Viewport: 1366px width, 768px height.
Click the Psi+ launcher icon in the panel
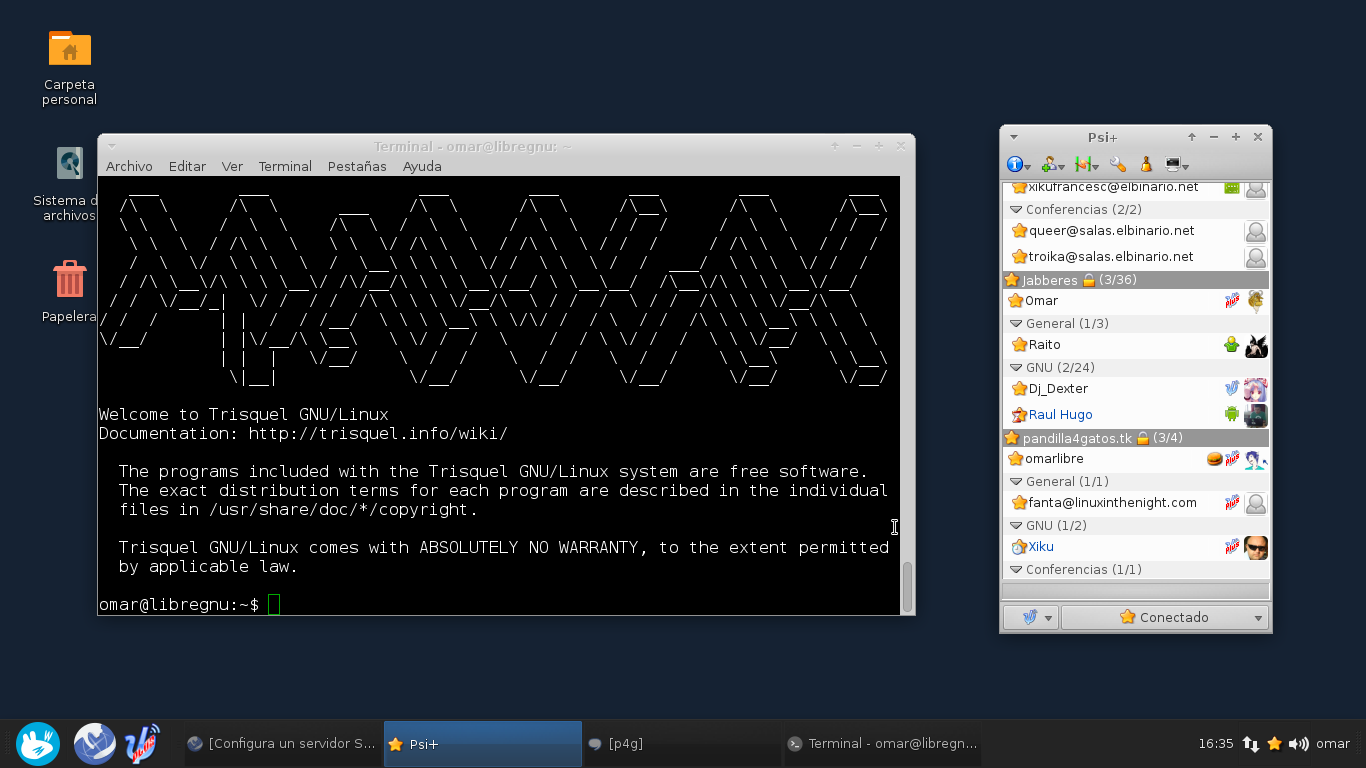[x=143, y=744]
